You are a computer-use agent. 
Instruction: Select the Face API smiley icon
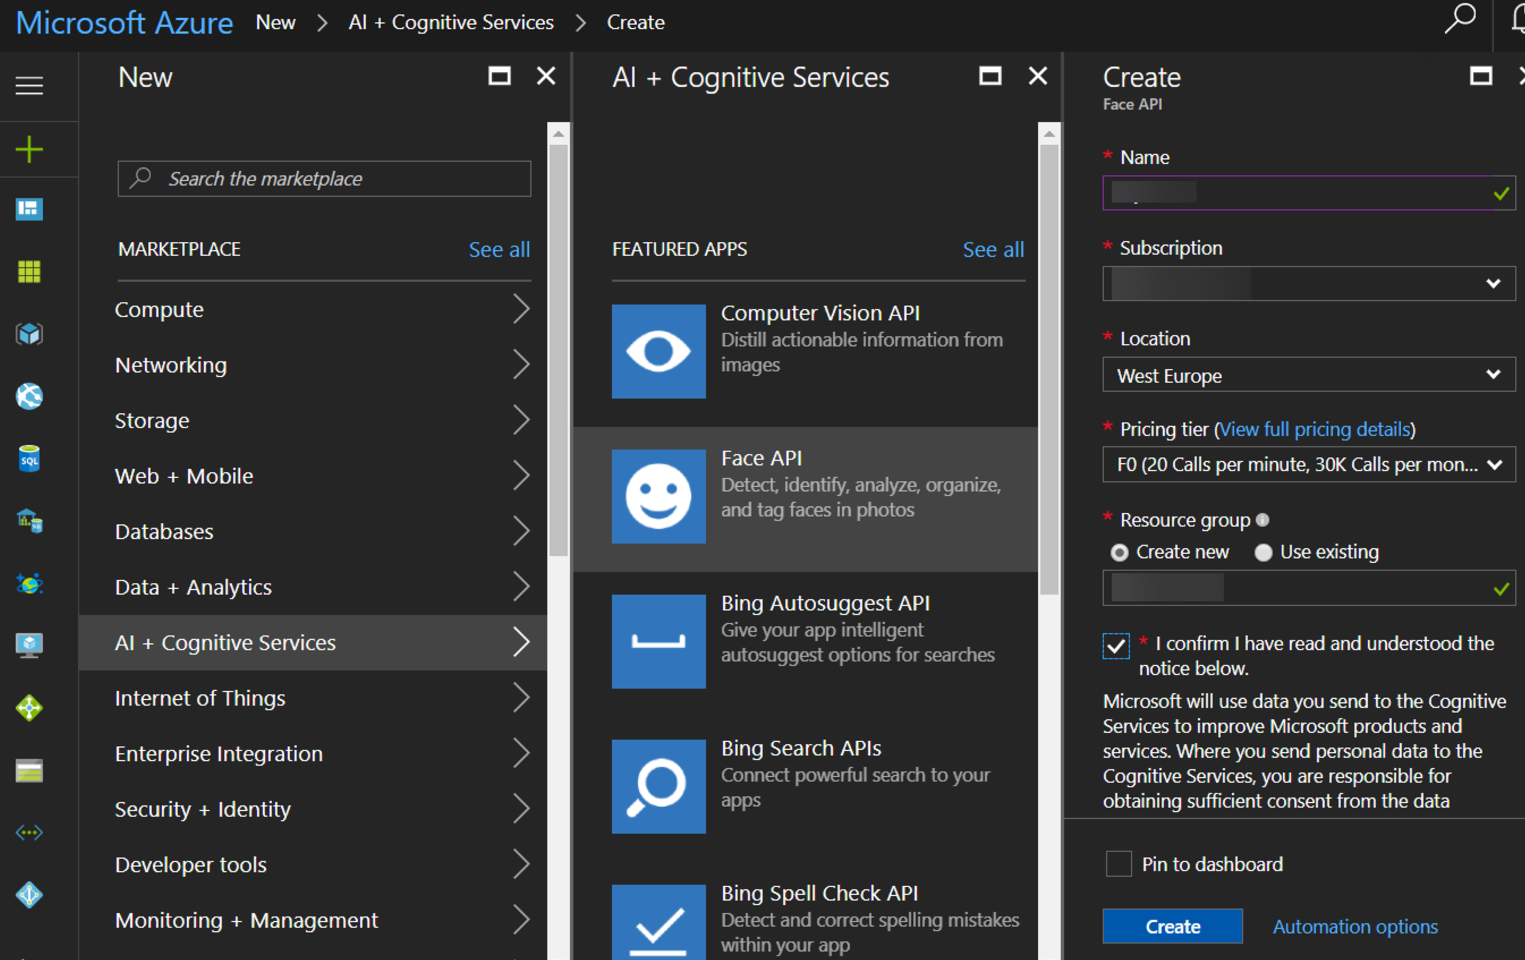click(x=658, y=496)
